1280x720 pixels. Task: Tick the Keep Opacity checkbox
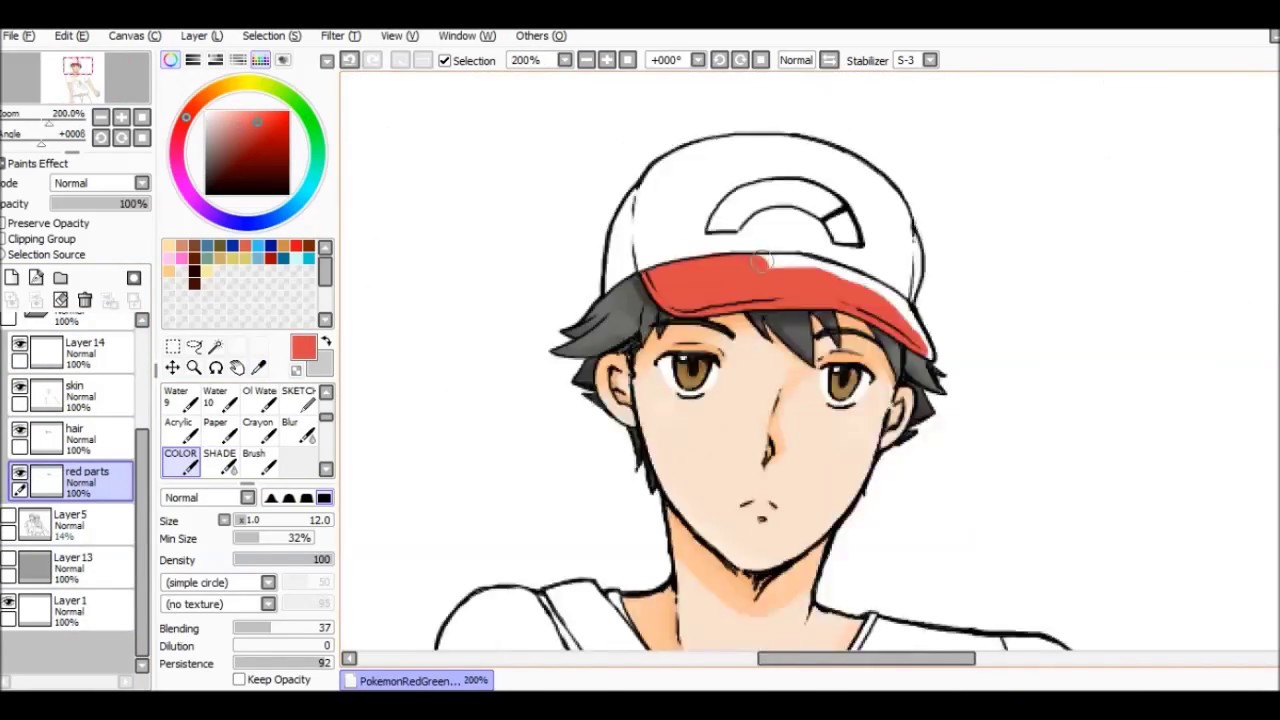(x=239, y=680)
